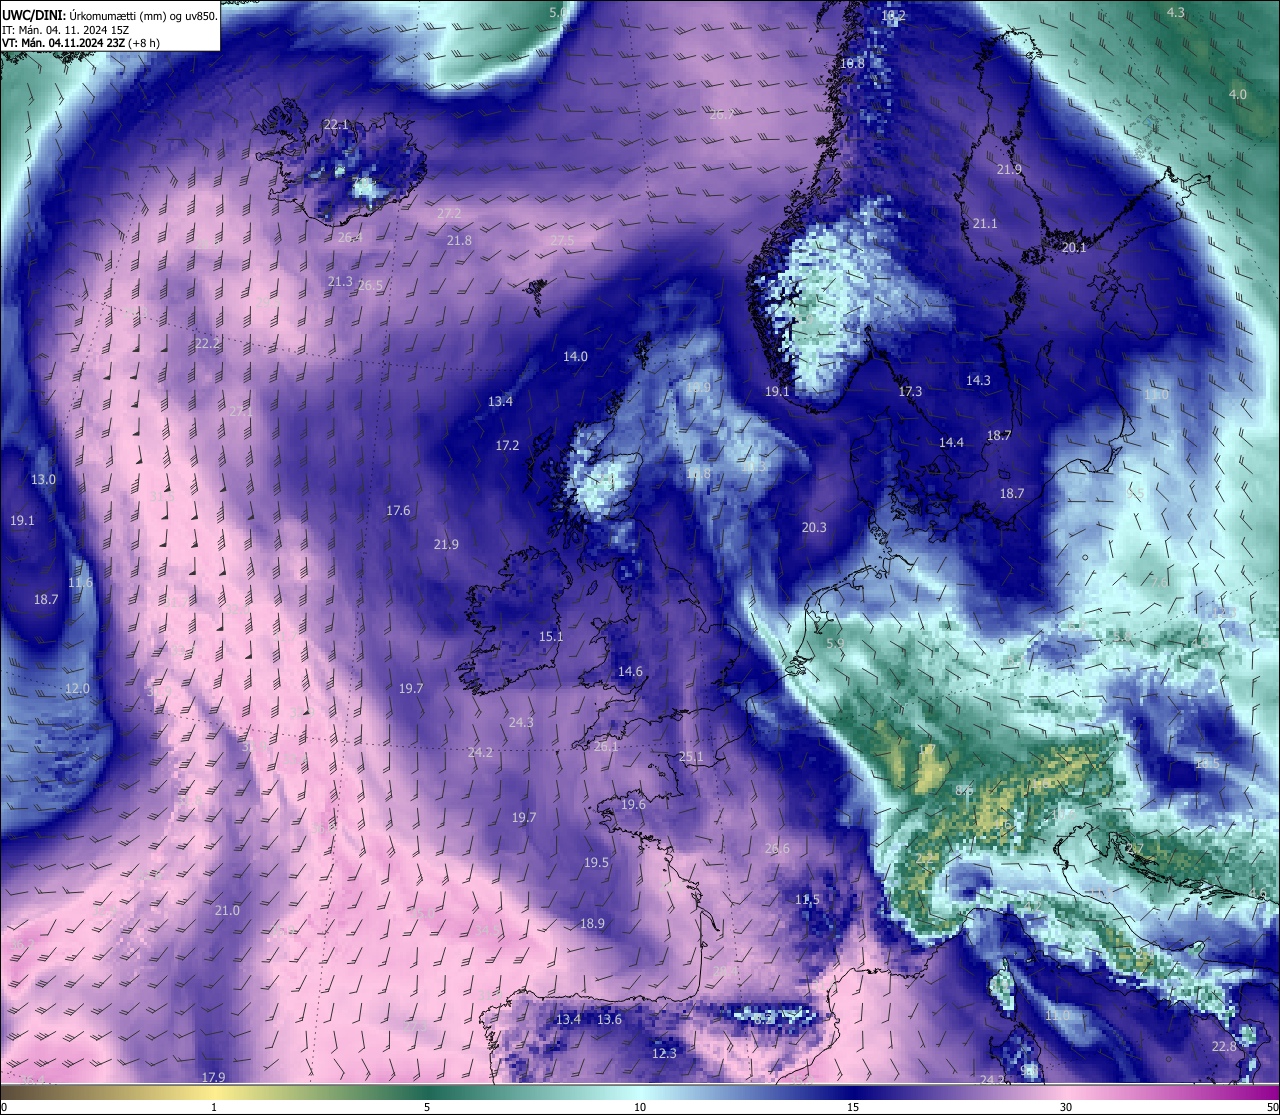
Task: Select the 26.1 value near Cornwall
Action: click(606, 747)
